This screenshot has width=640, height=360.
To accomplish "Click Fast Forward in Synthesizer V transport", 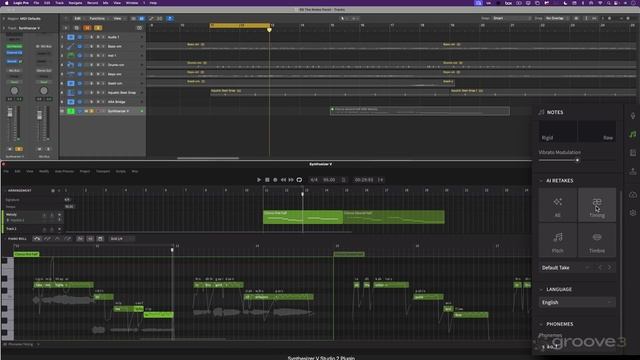I will tap(291, 180).
